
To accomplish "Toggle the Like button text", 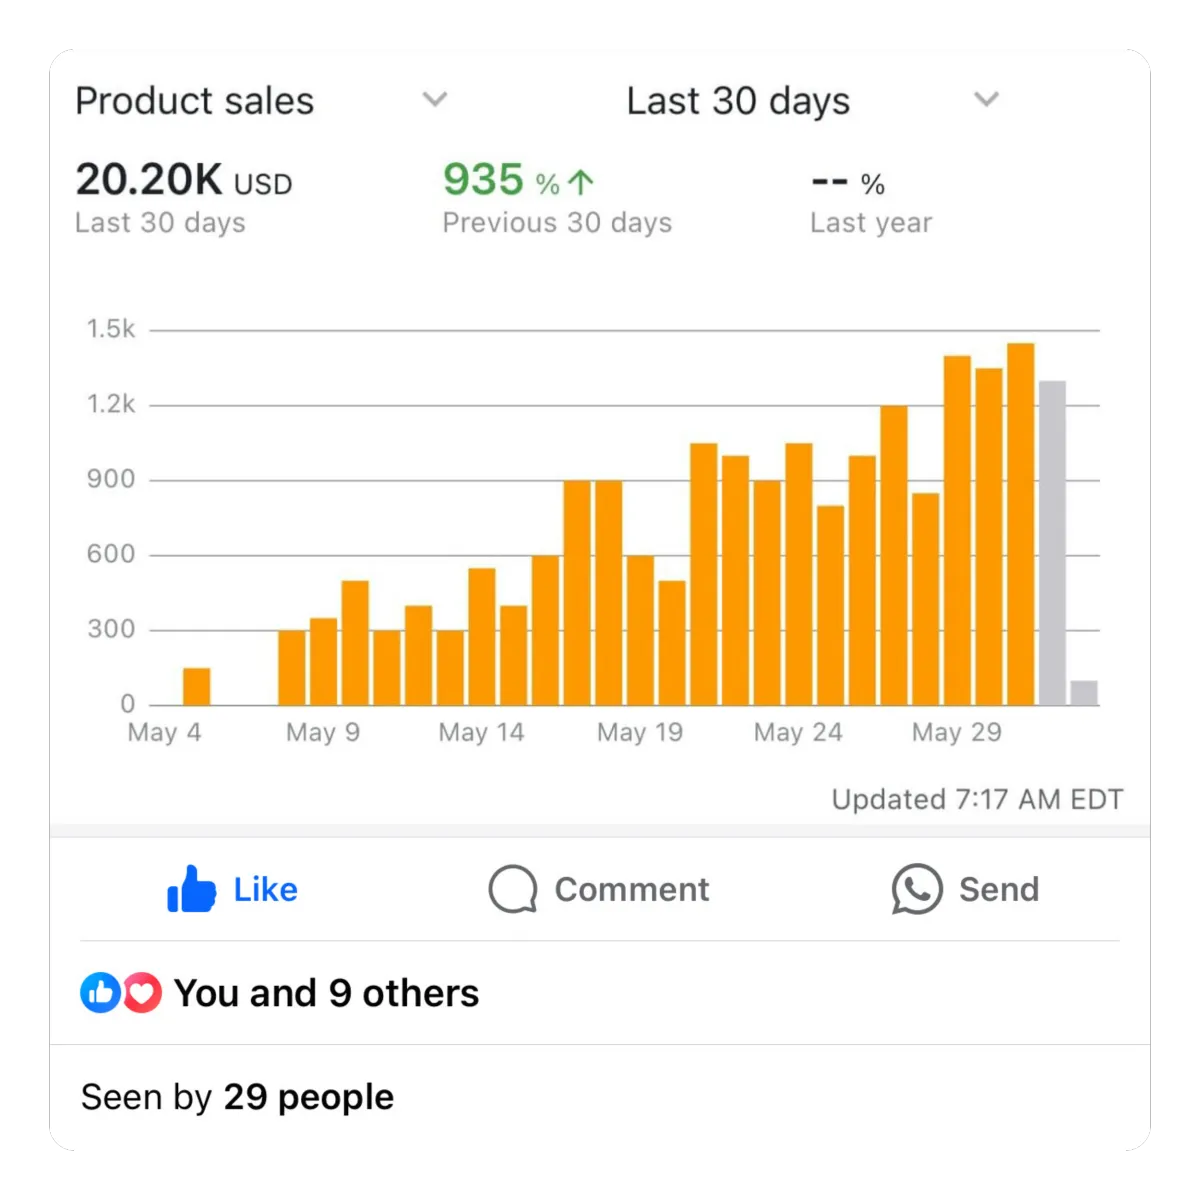I will 266,889.
